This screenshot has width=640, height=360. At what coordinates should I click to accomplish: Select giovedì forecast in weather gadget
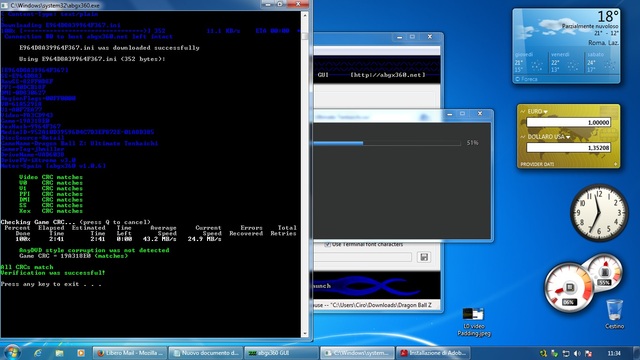[530, 62]
